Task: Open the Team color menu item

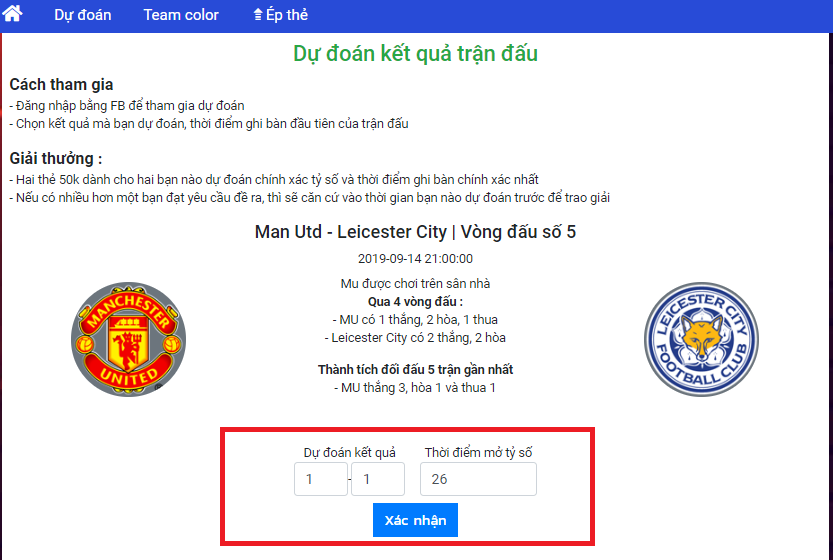Action: point(181,15)
